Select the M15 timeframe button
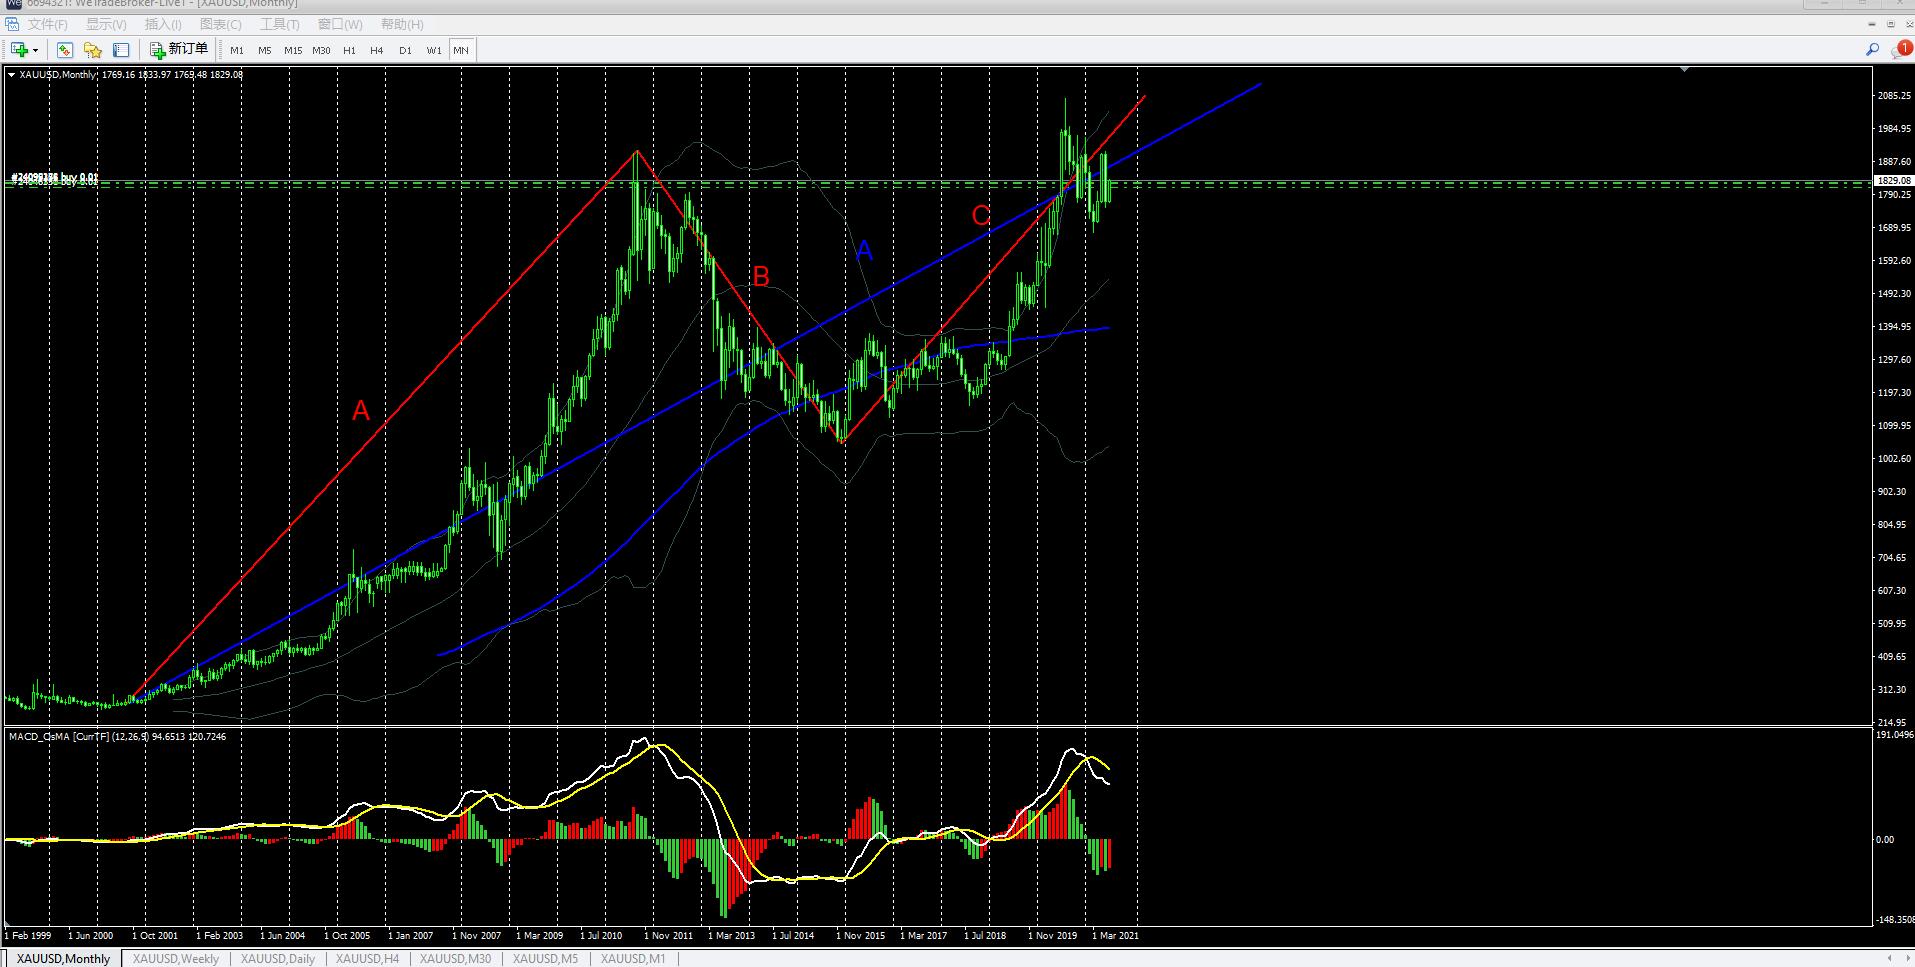This screenshot has height=967, width=1915. tap(293, 50)
